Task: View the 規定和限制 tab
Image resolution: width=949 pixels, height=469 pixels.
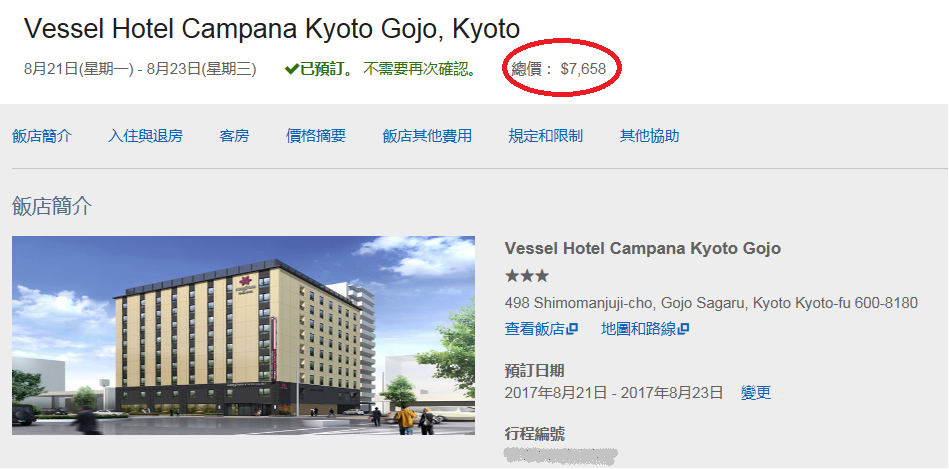Action: [546, 136]
